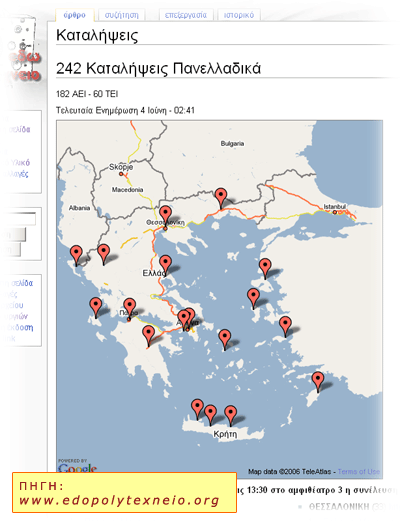
Task: Click the marker in northeastern Thrace
Action: (x=221, y=197)
